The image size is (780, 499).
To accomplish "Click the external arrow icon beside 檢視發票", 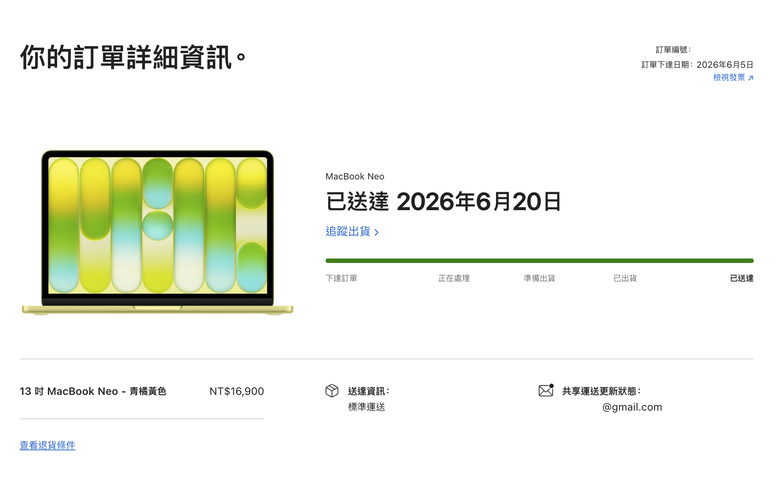I will point(751,78).
